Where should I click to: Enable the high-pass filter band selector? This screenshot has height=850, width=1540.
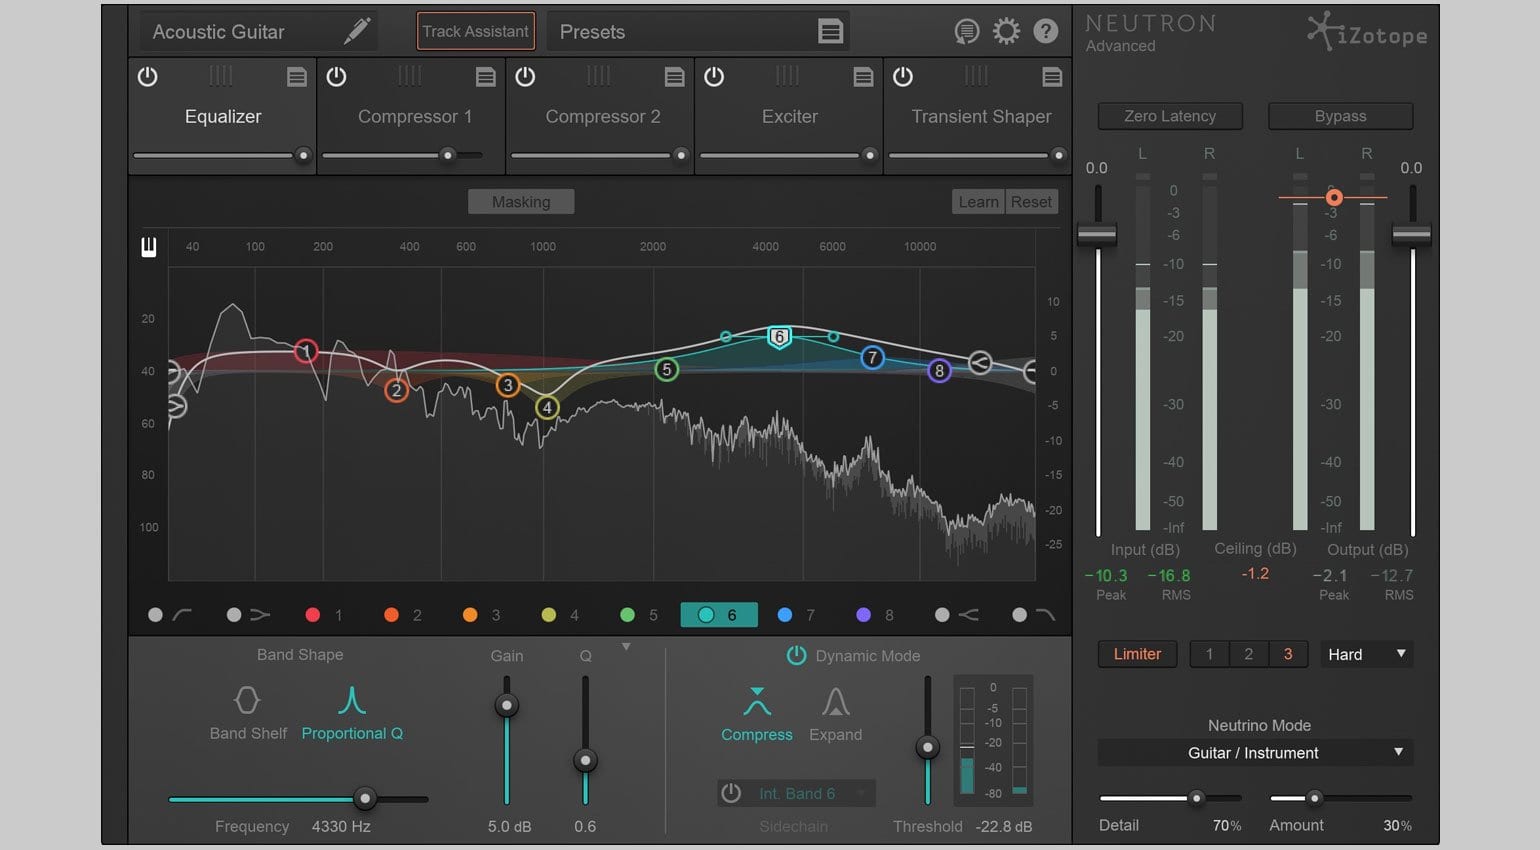pyautogui.click(x=170, y=615)
